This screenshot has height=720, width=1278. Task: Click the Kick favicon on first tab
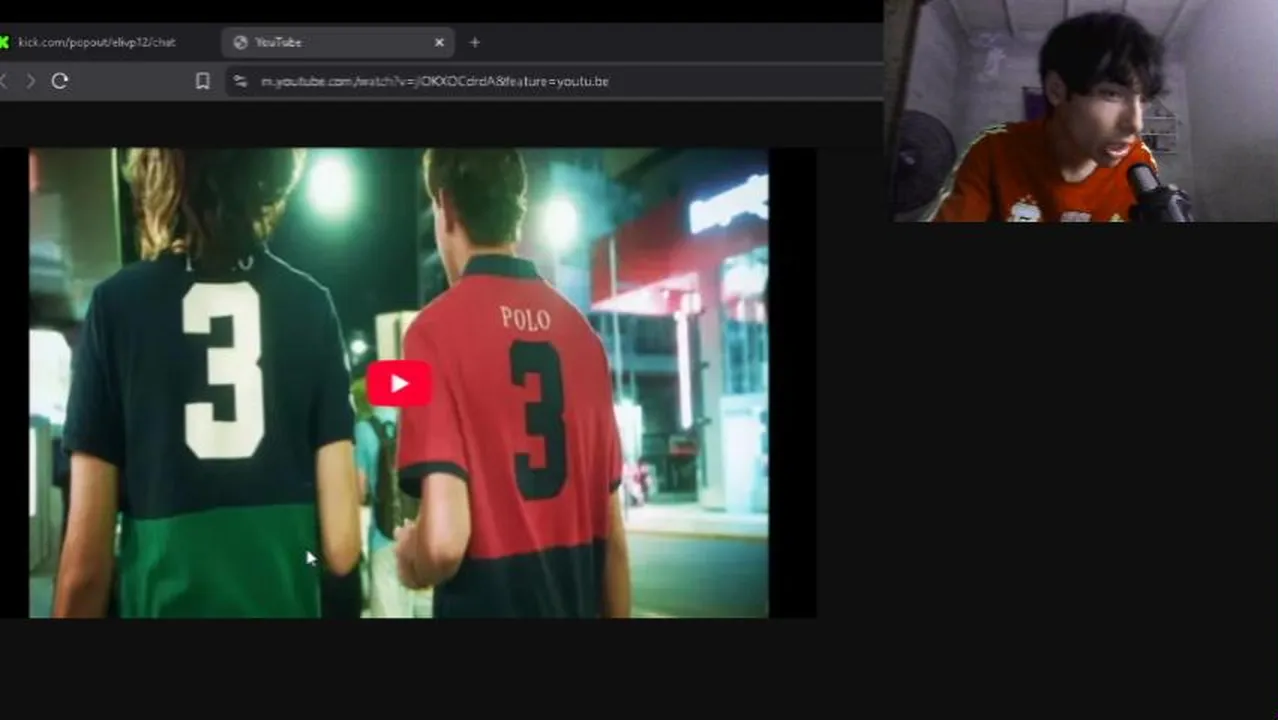click(x=4, y=42)
